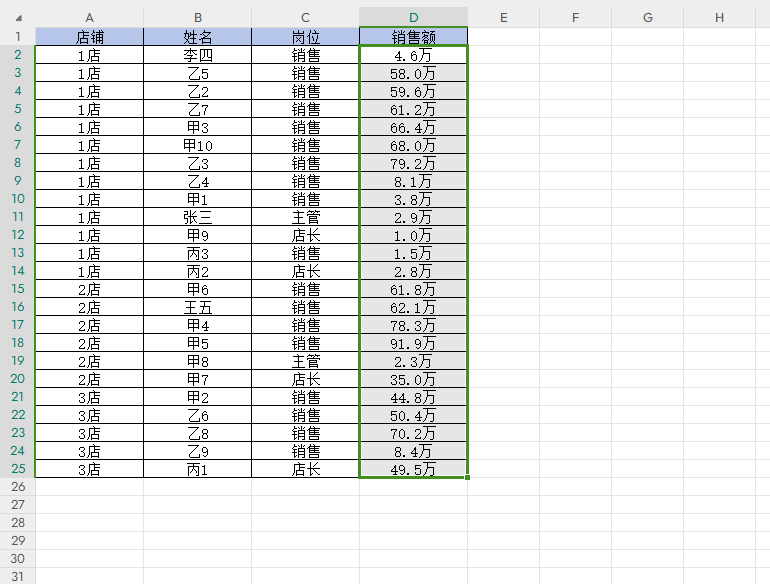This screenshot has width=770, height=584.
Task: Click the 姓名 header cell
Action: click(197, 37)
